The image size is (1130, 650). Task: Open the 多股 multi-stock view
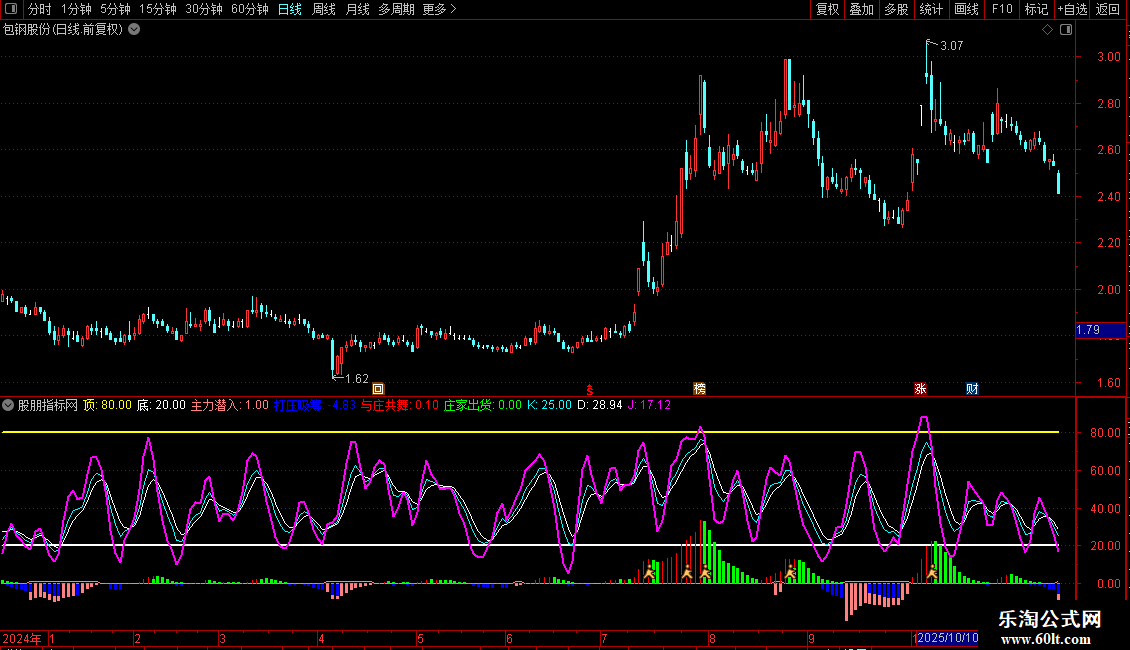896,9
